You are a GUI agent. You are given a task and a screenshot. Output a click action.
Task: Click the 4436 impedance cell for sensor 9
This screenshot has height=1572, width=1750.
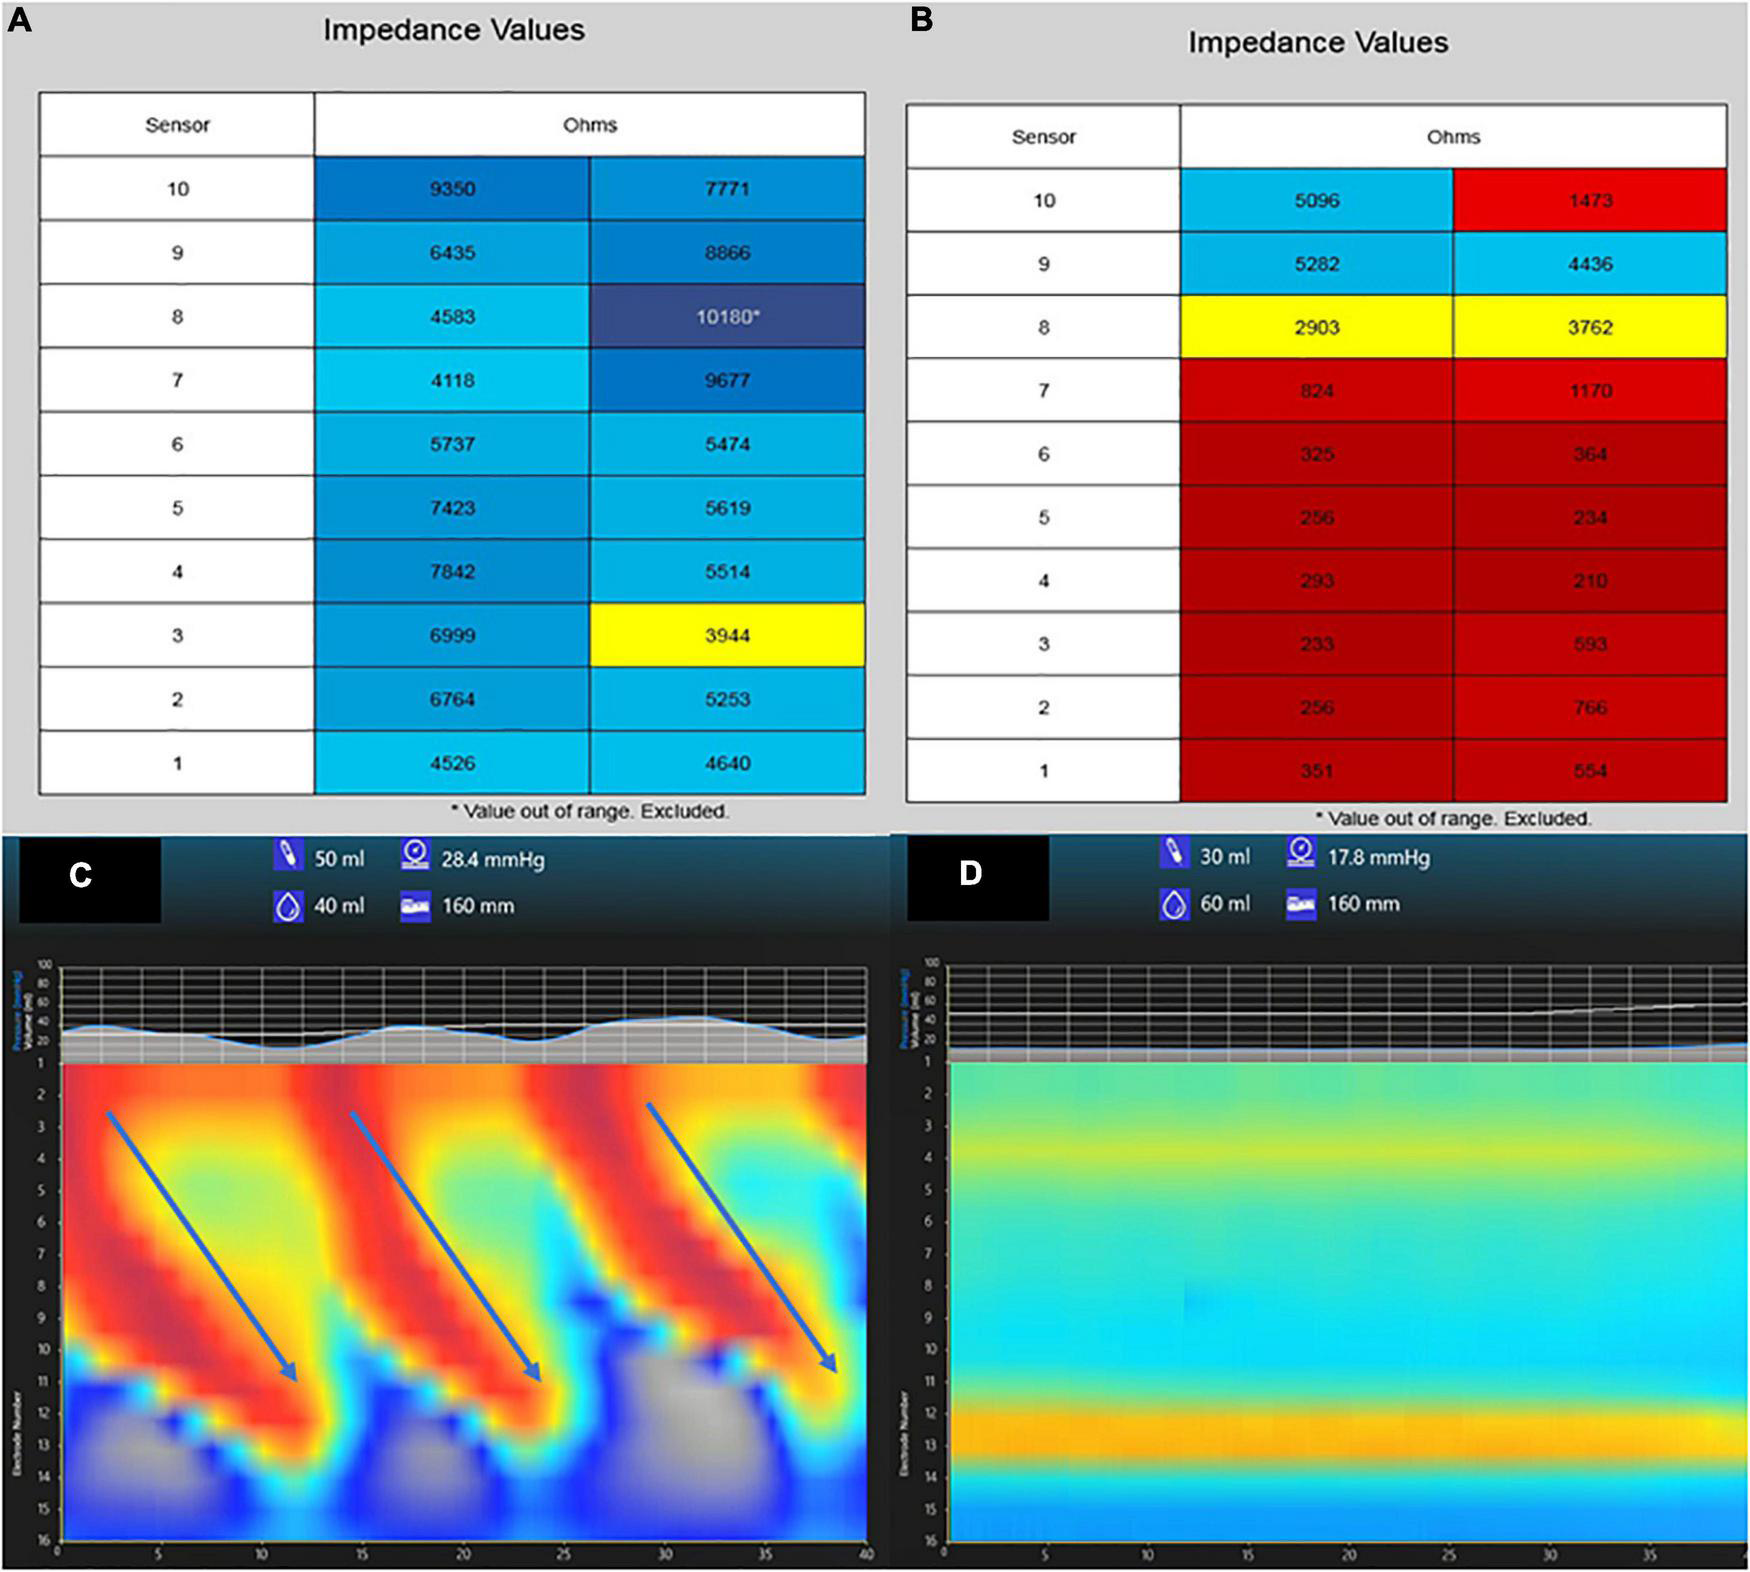(x=1589, y=264)
